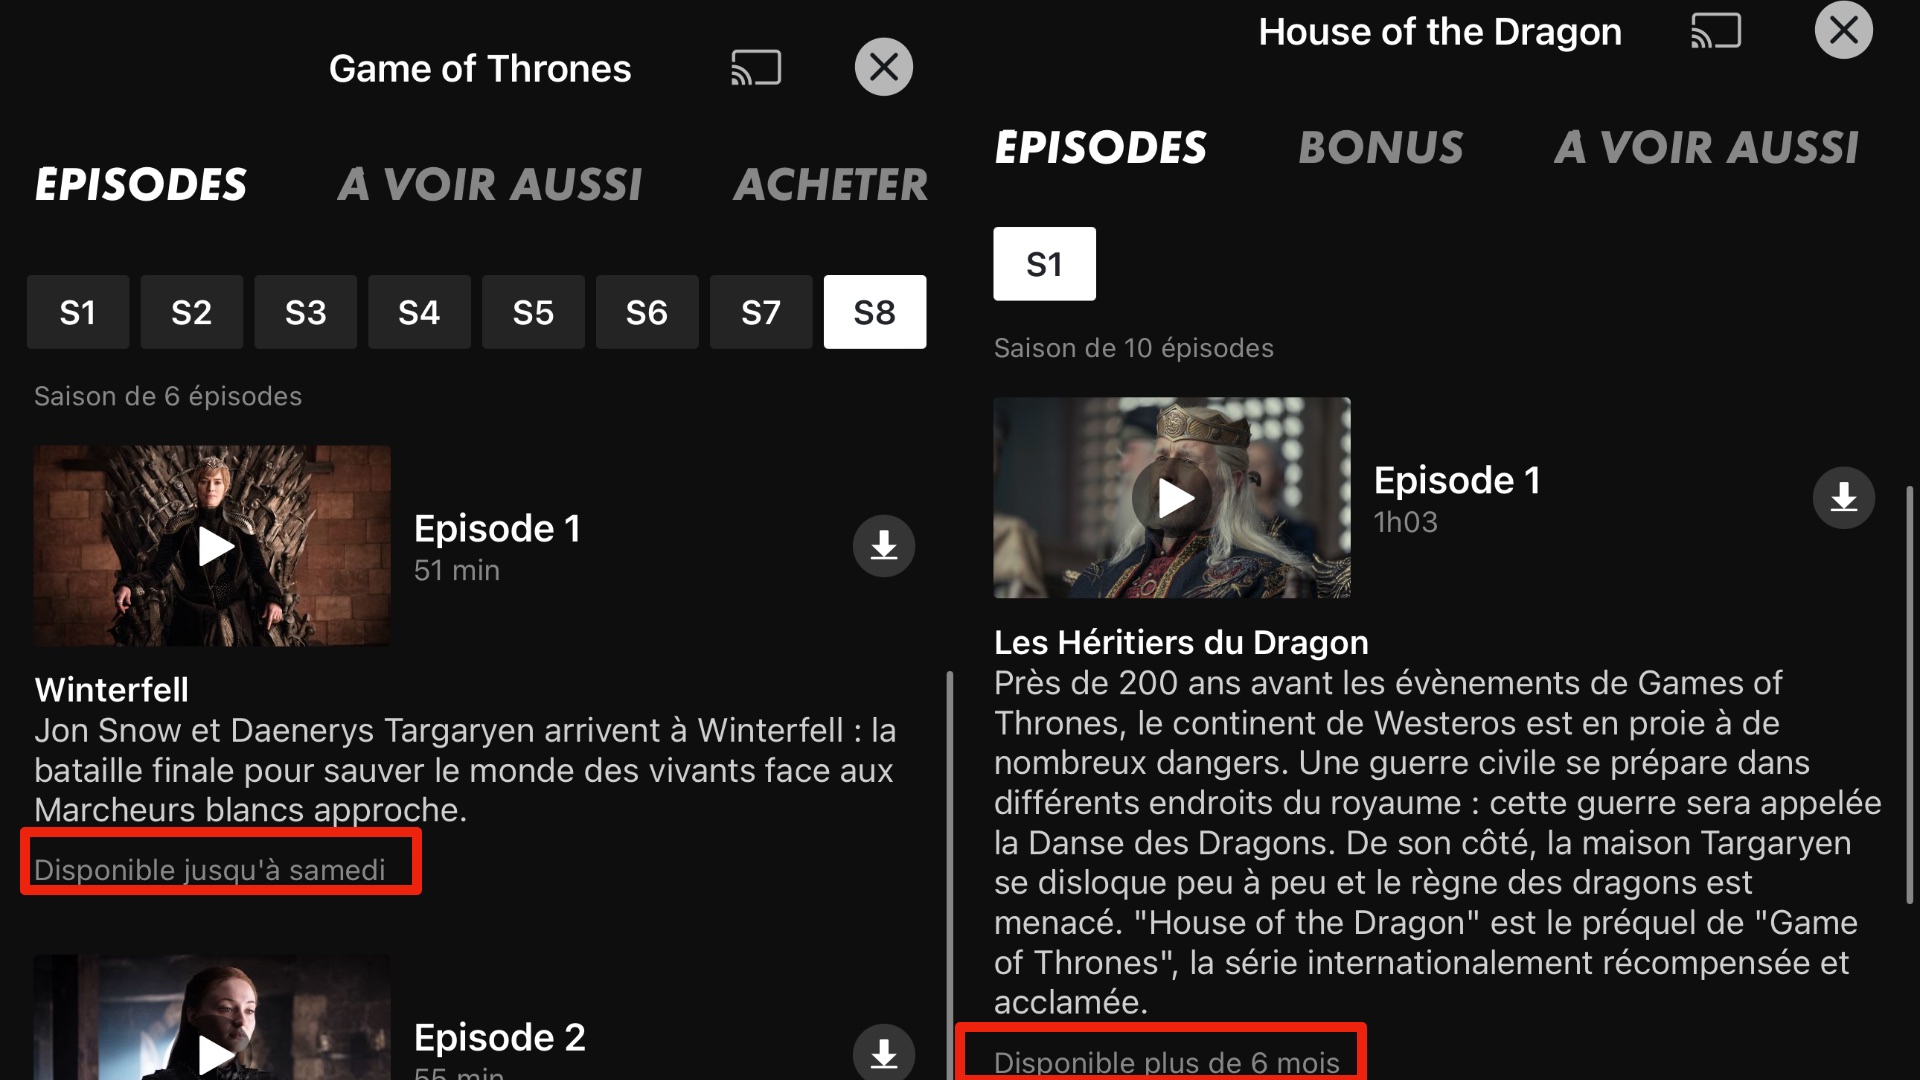Open the BONUS tab

1381,148
